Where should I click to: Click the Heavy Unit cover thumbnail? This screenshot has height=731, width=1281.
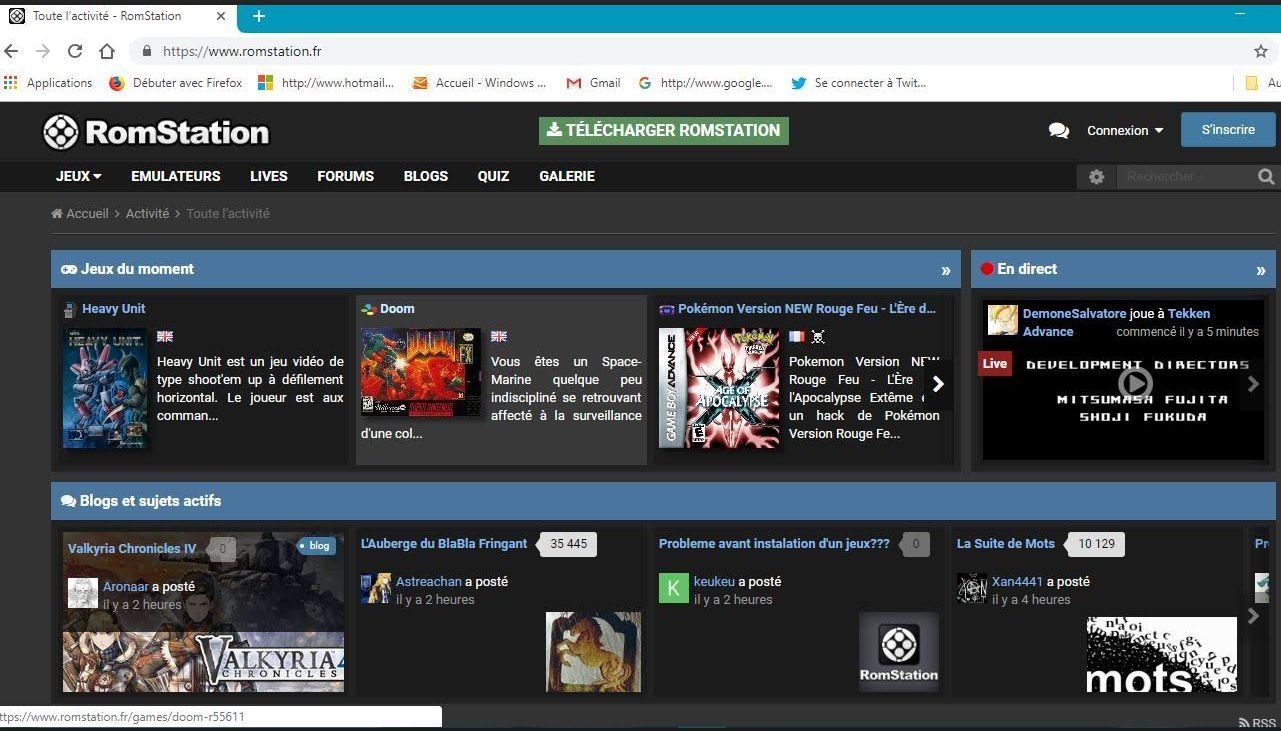[x=105, y=388]
